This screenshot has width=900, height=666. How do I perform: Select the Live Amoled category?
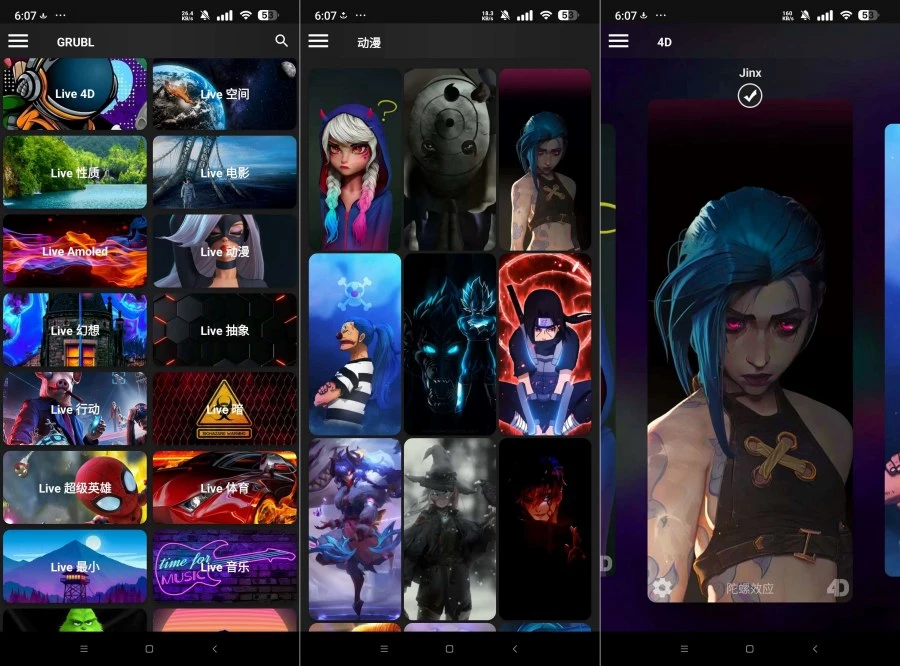[75, 251]
